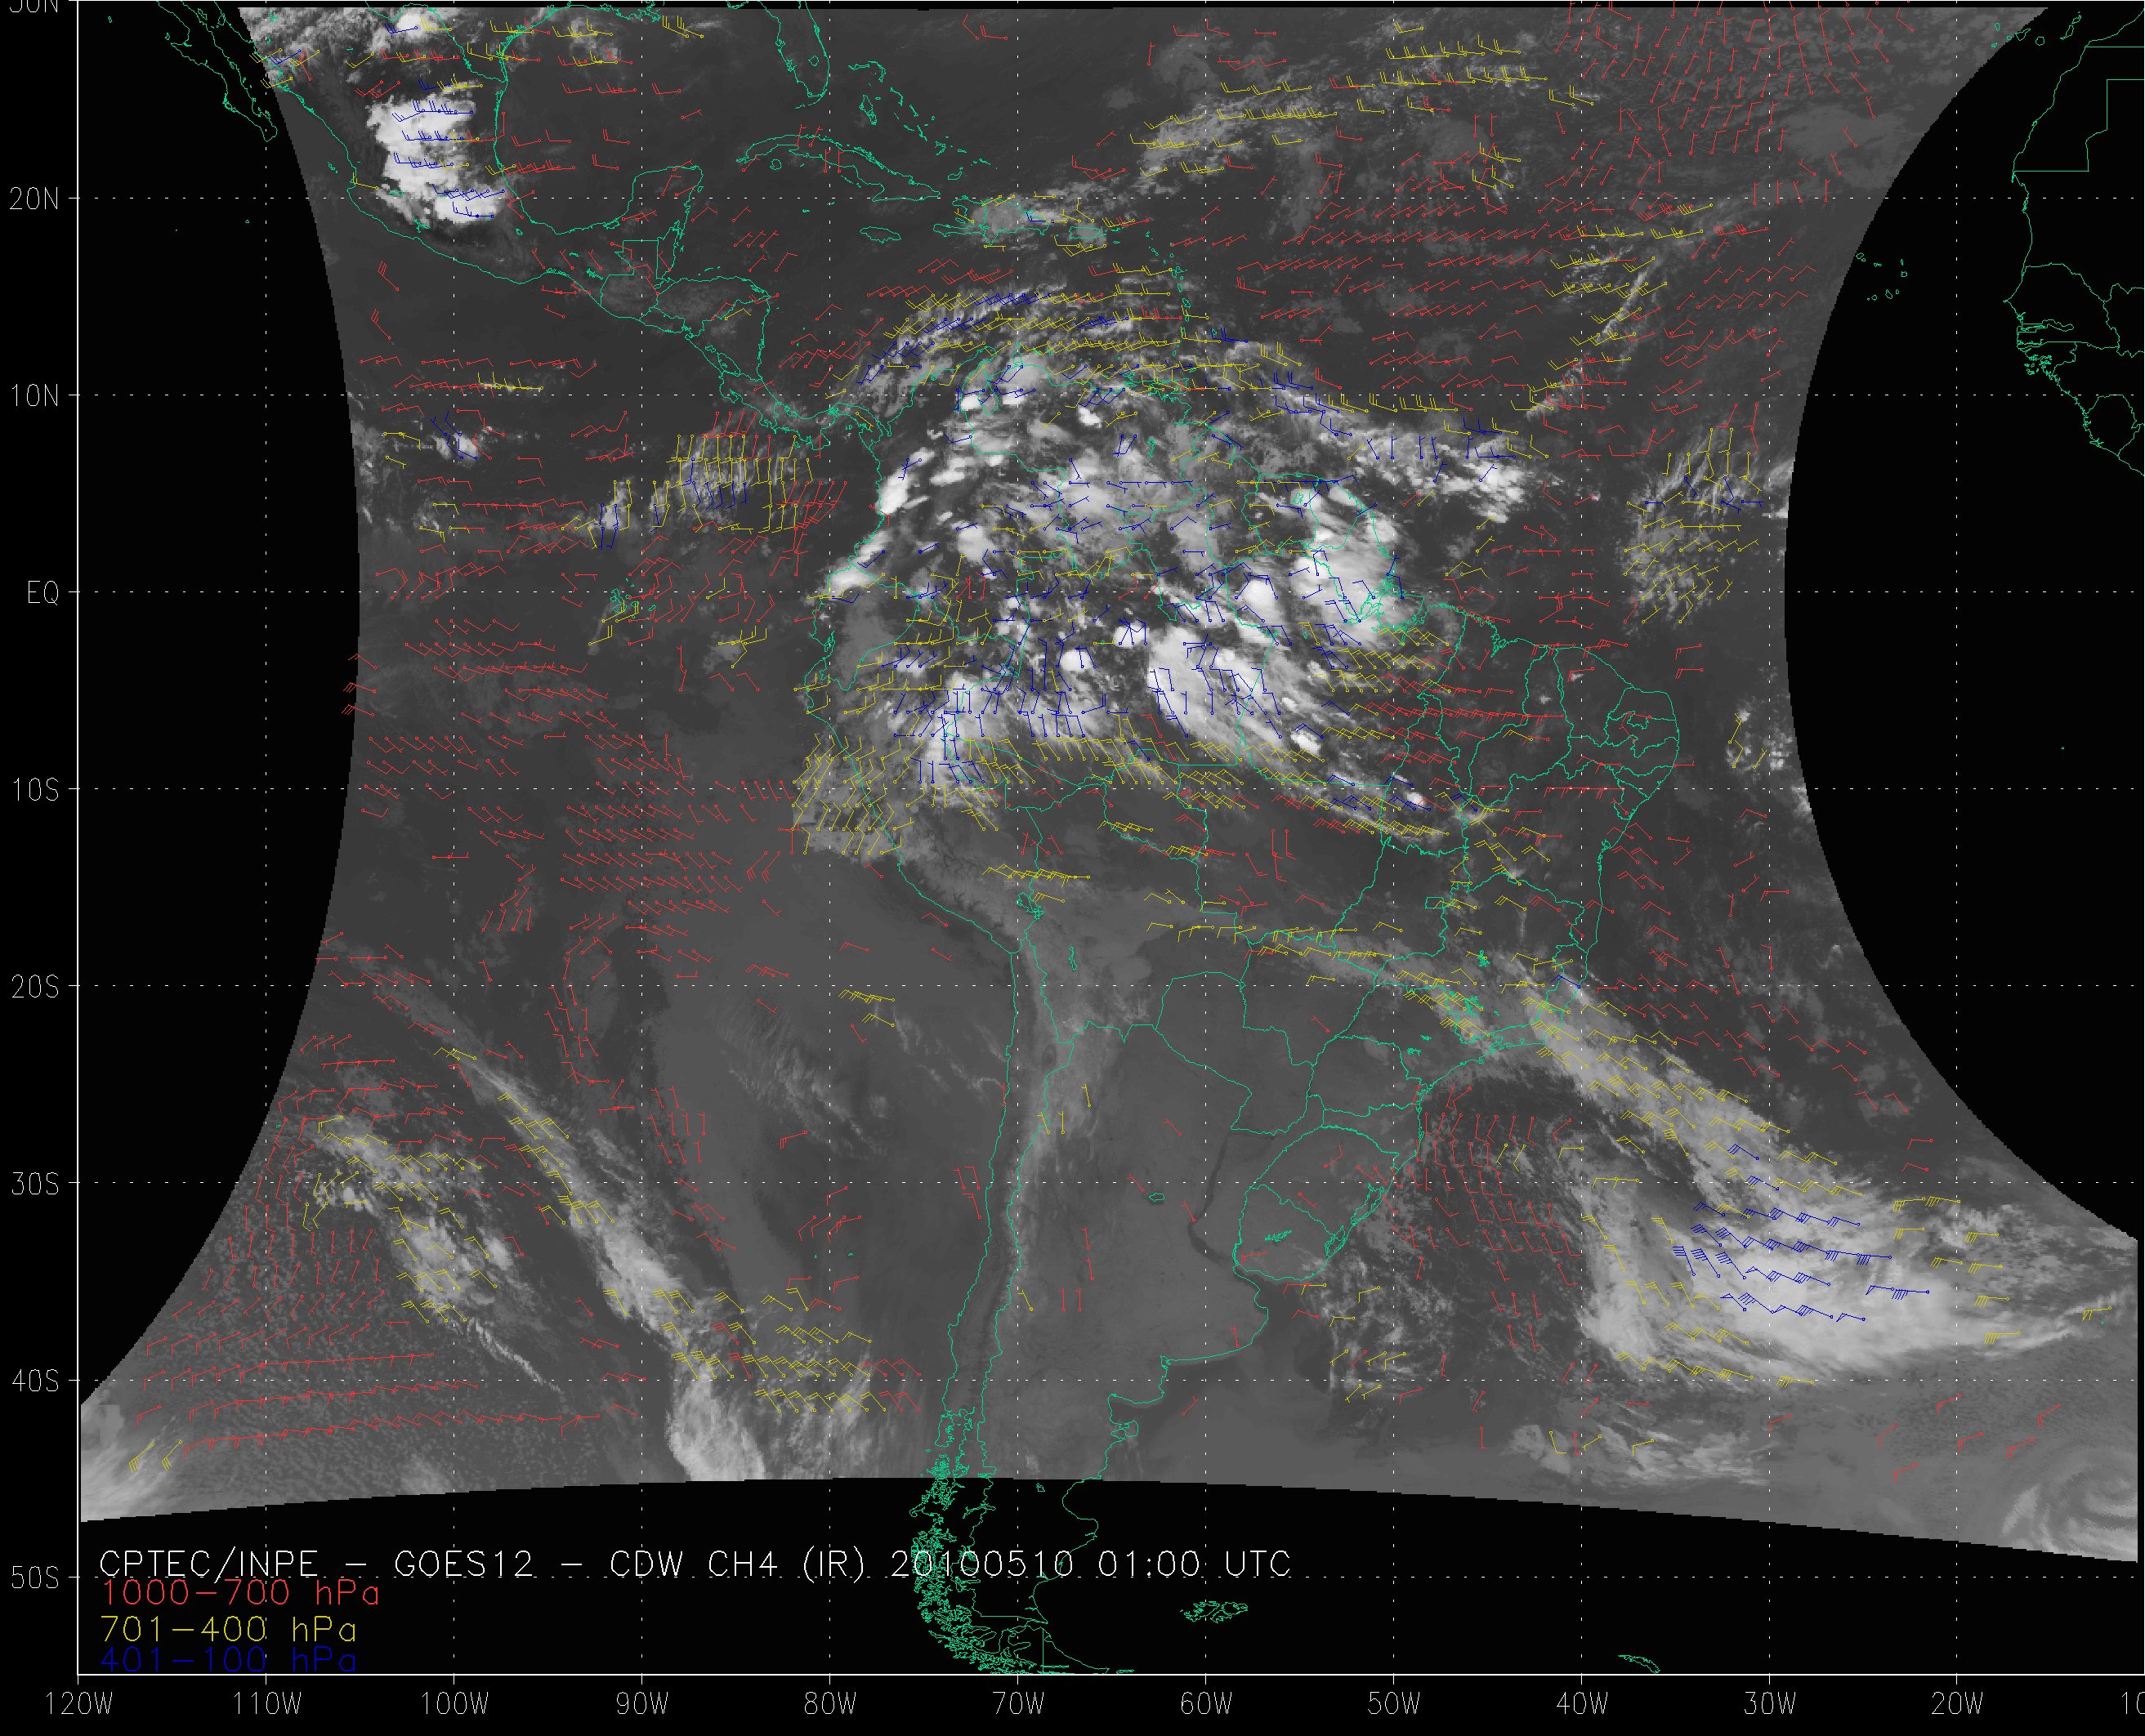Click the 70W longitude axis label
Screen dimensions: 2145x1736
pyautogui.click(x=1018, y=1704)
